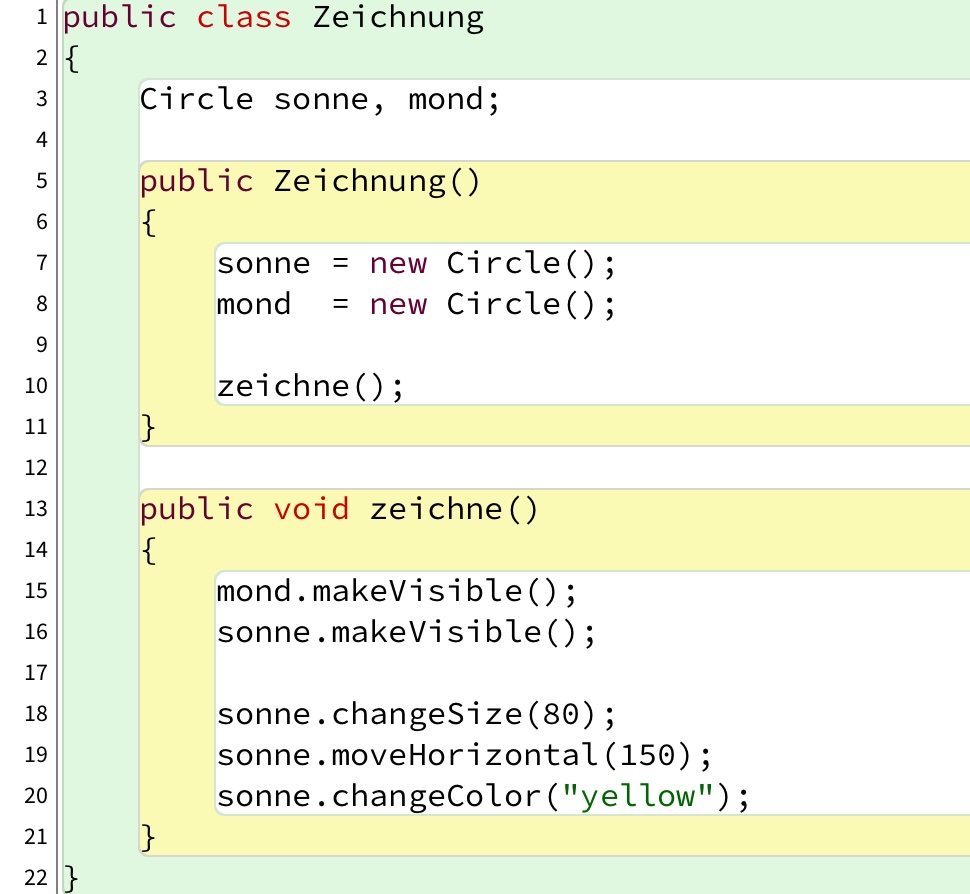Click on mond.makeVisible() statement

tap(397, 592)
